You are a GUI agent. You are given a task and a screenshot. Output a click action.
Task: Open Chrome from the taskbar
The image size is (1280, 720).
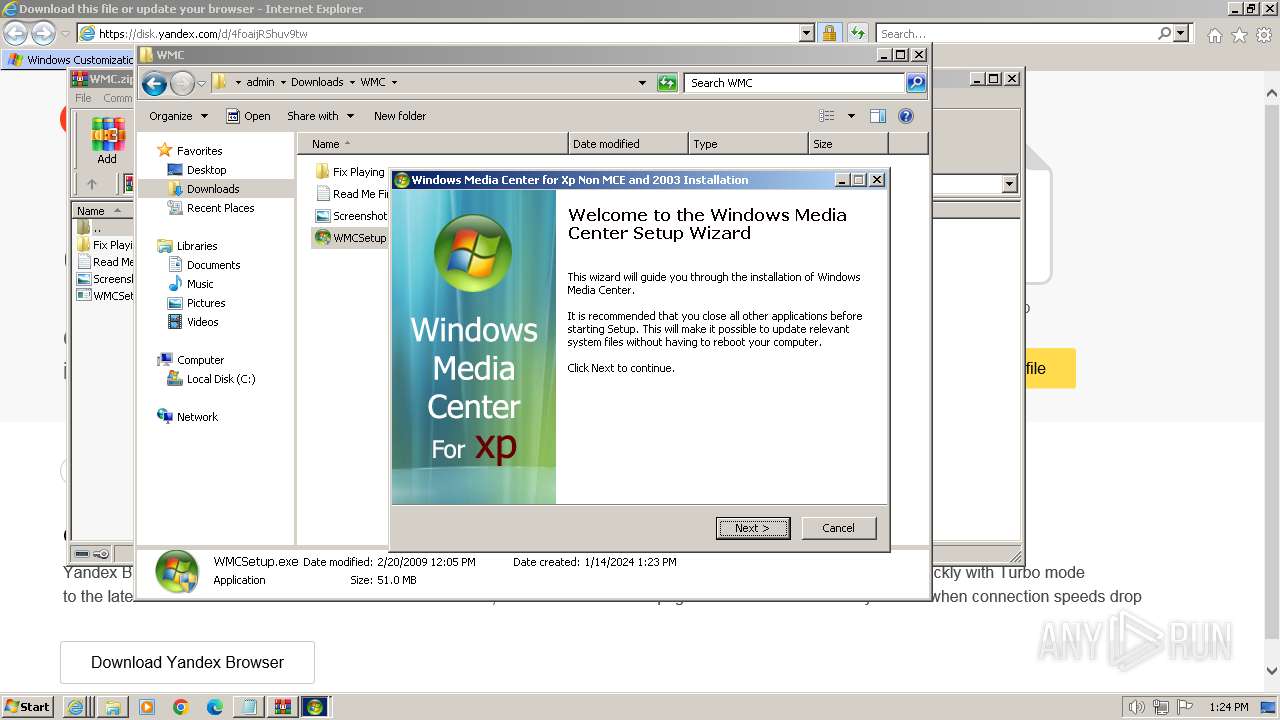click(181, 707)
